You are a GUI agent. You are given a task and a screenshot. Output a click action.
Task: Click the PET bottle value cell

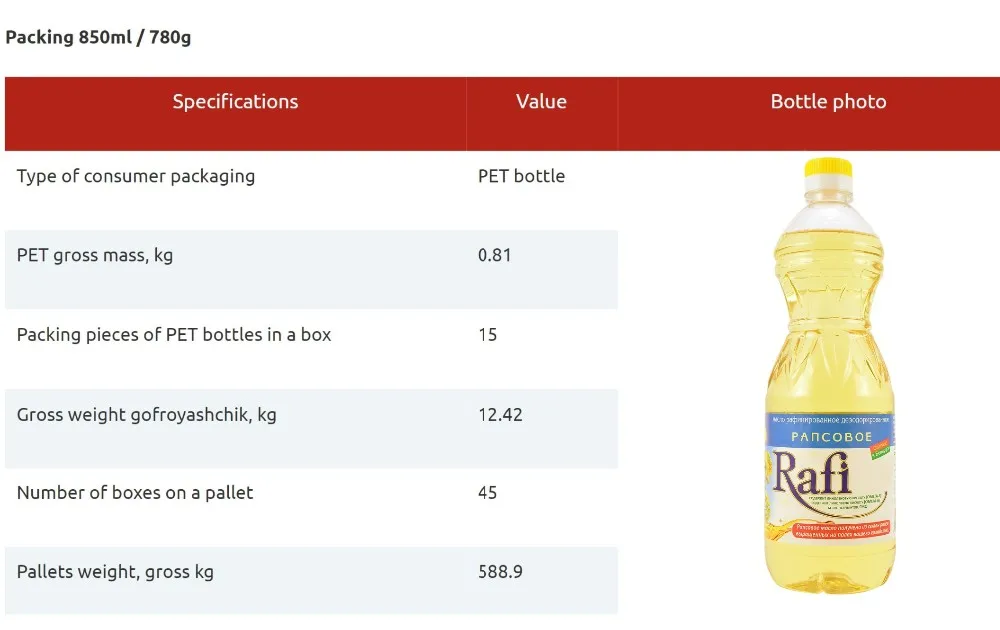pos(521,177)
